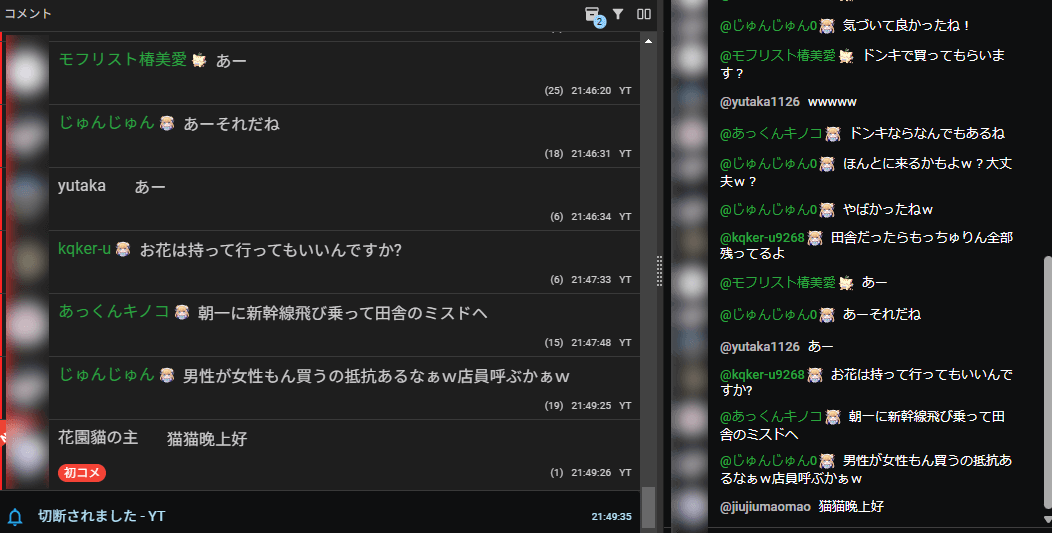The width and height of the screenshot is (1052, 533).
Task: Click member badge next to あっくんキノコ in comment list
Action: click(182, 312)
